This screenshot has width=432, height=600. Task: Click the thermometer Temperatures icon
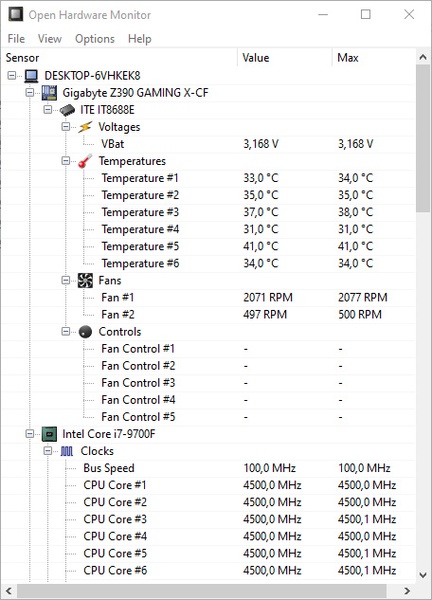(x=85, y=161)
